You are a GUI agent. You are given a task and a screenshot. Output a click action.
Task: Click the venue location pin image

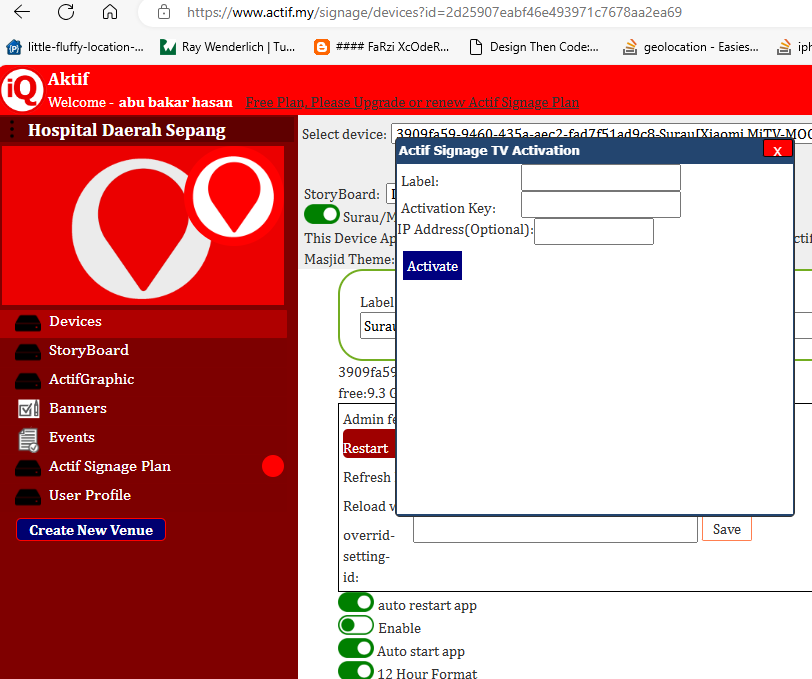tap(143, 225)
